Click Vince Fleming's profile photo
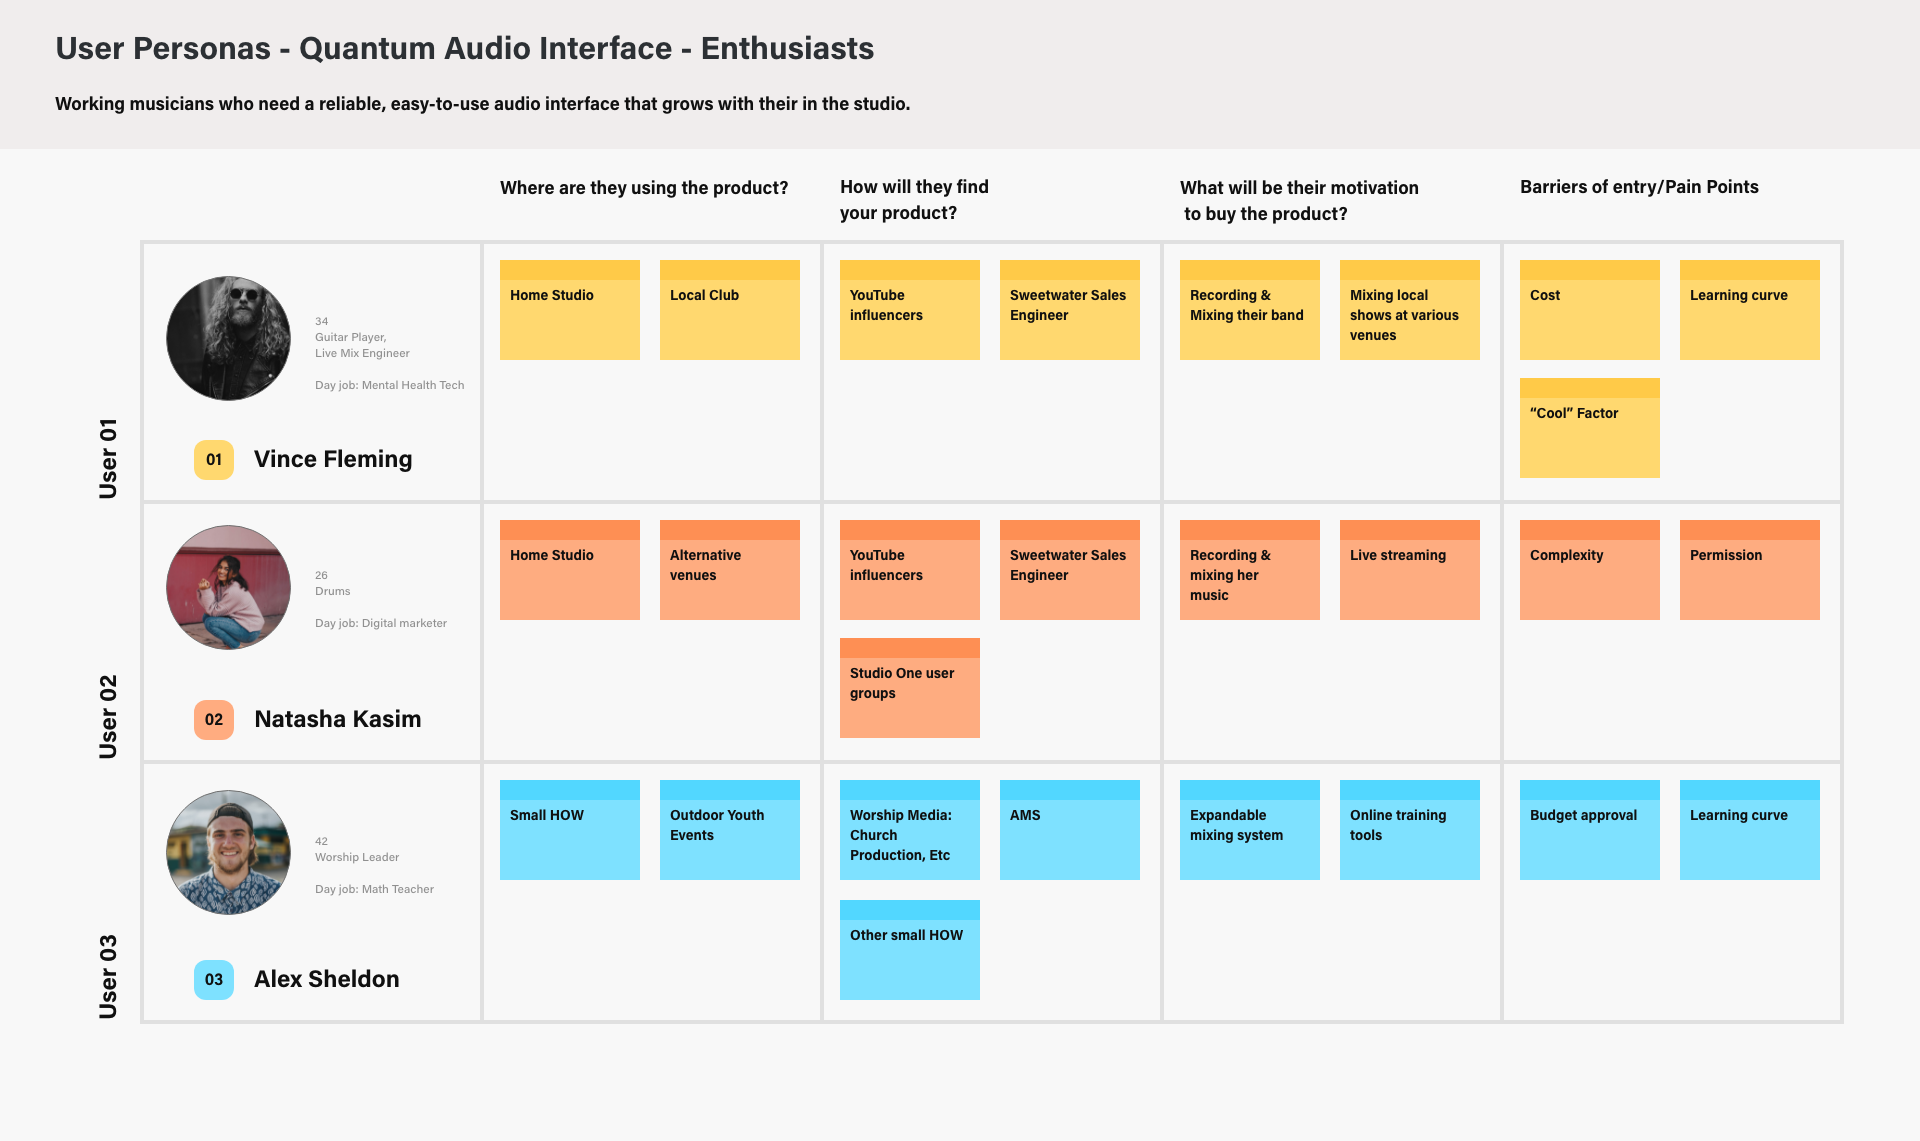The height and width of the screenshot is (1141, 1920). (x=229, y=339)
